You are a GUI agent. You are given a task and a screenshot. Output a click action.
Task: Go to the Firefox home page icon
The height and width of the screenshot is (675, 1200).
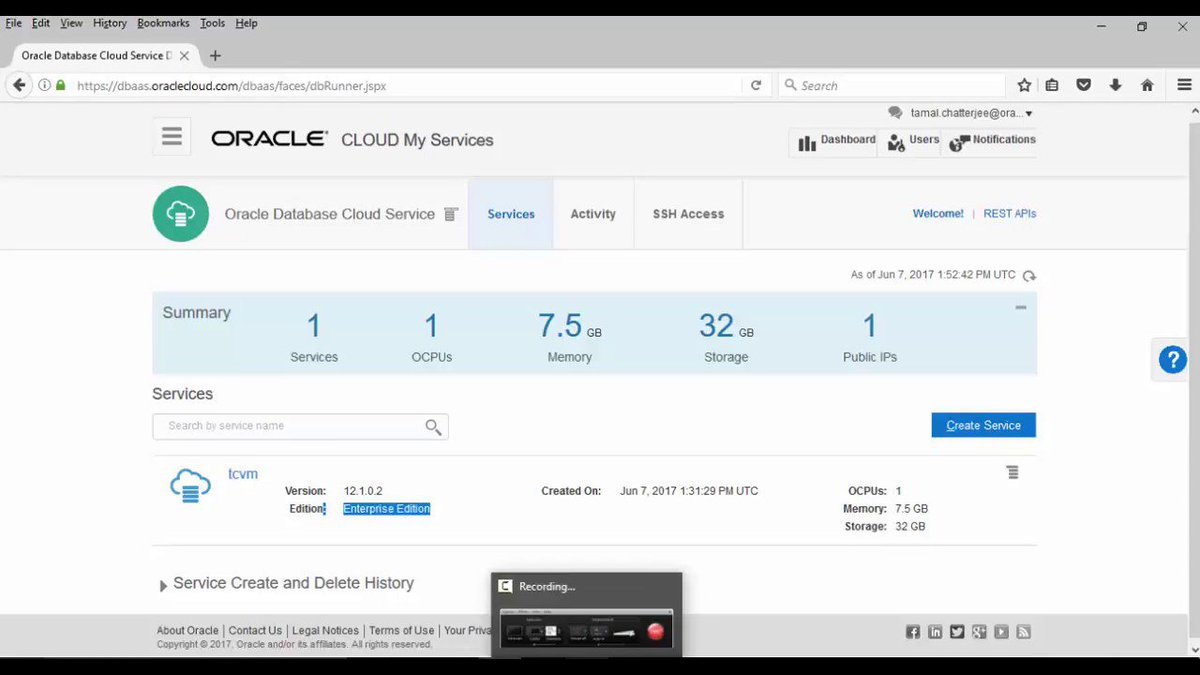coord(1147,86)
